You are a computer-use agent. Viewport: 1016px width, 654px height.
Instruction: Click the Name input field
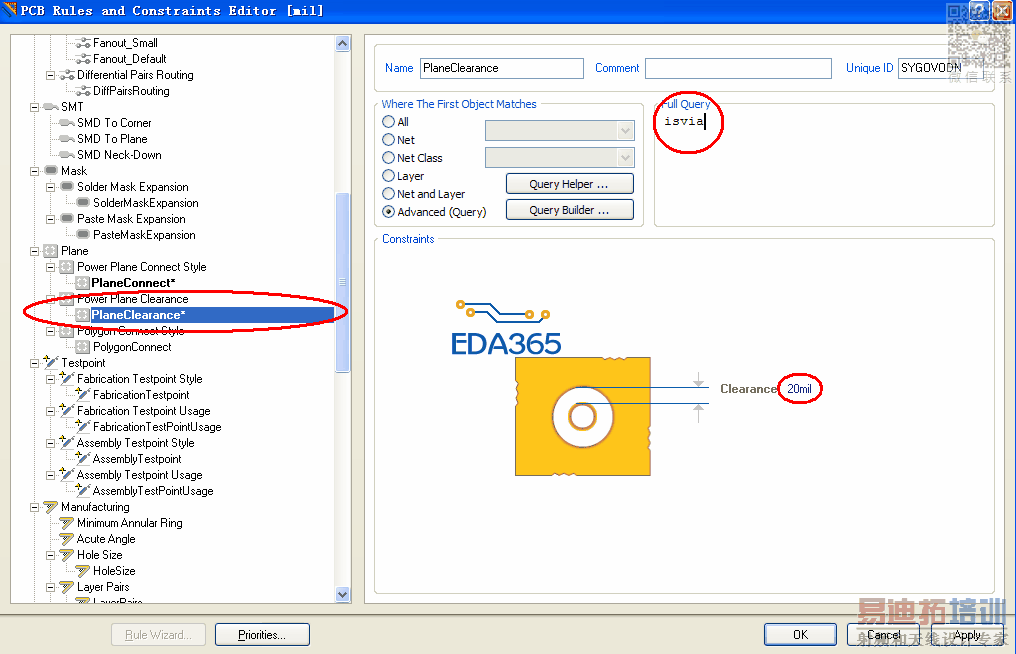click(x=502, y=68)
